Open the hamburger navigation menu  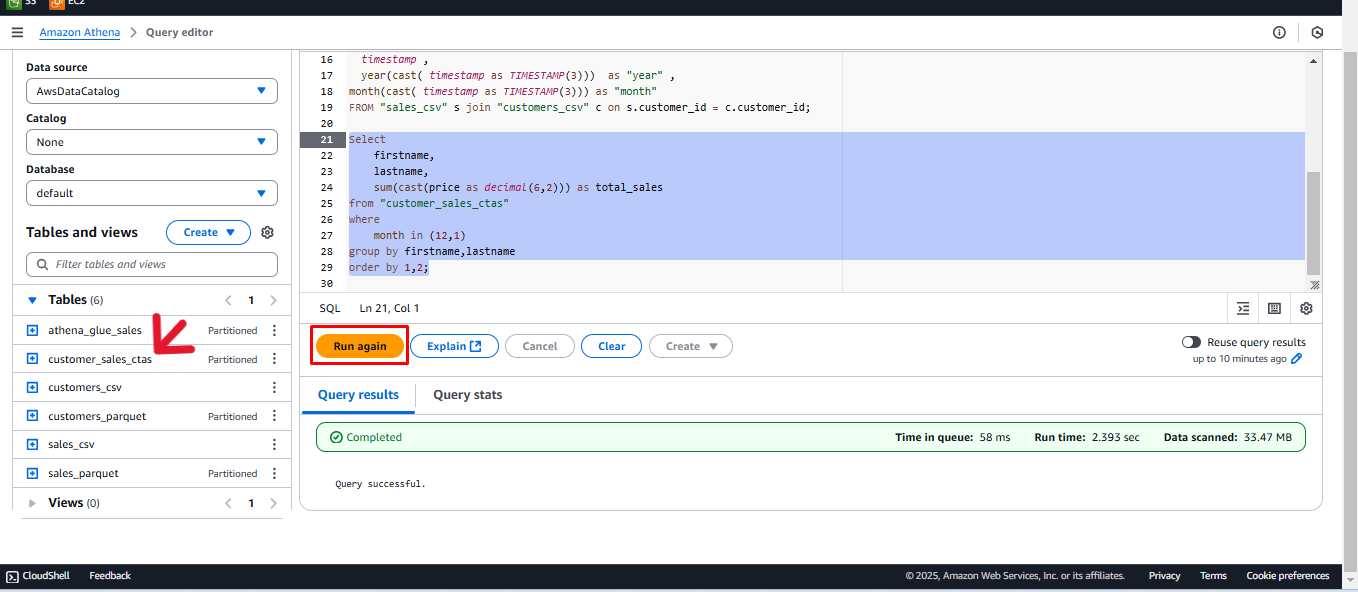[17, 32]
